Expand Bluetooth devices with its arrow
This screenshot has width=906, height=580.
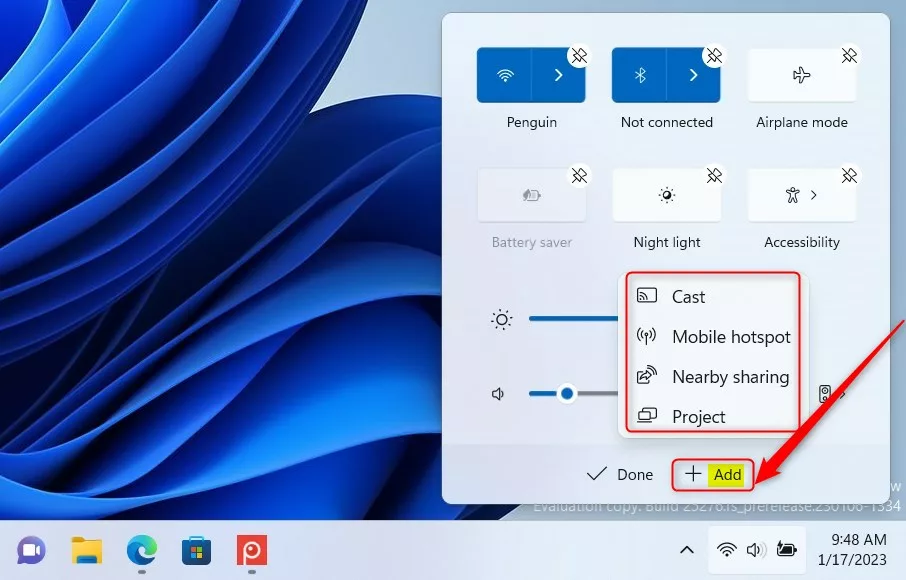695,74
